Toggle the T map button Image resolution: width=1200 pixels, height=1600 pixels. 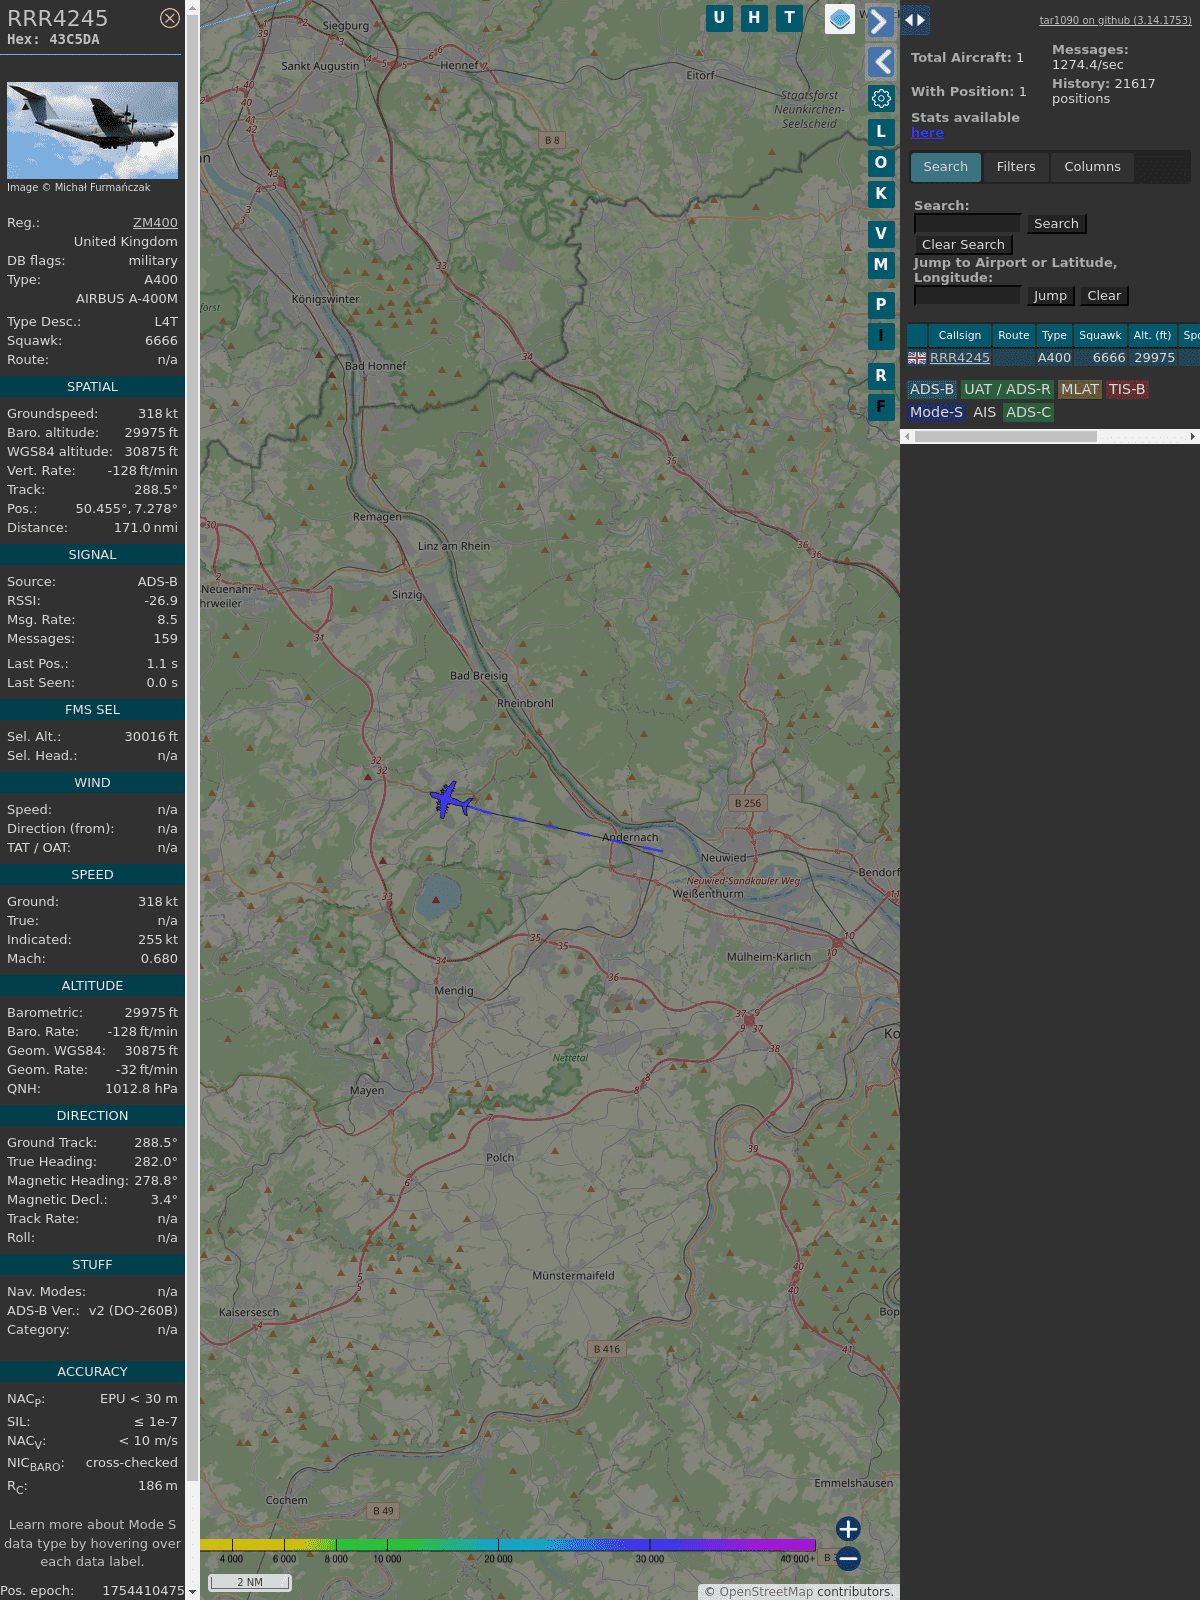point(789,18)
